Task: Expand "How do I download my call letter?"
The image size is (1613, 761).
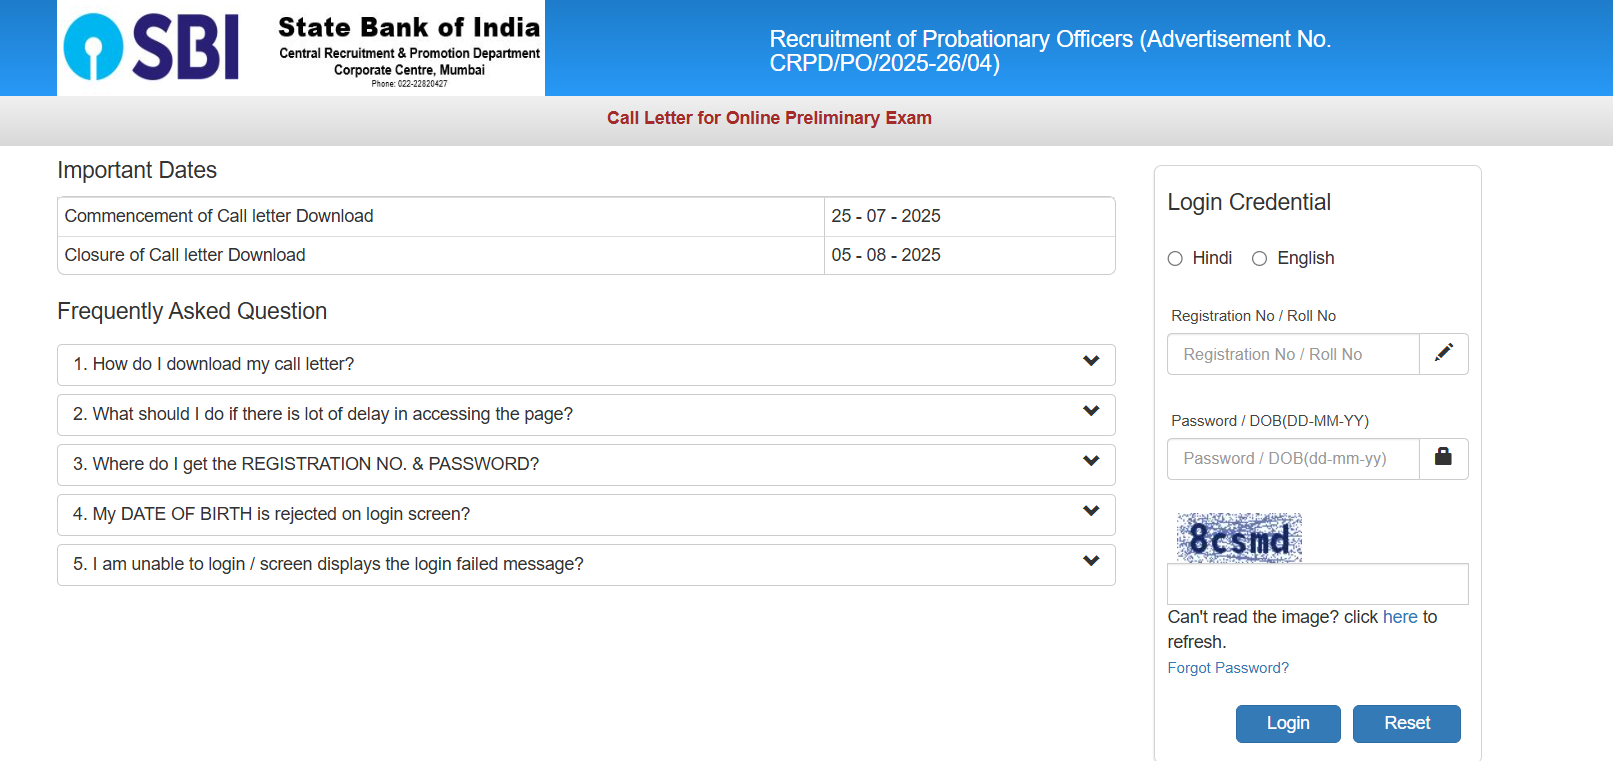Action: pyautogui.click(x=214, y=364)
